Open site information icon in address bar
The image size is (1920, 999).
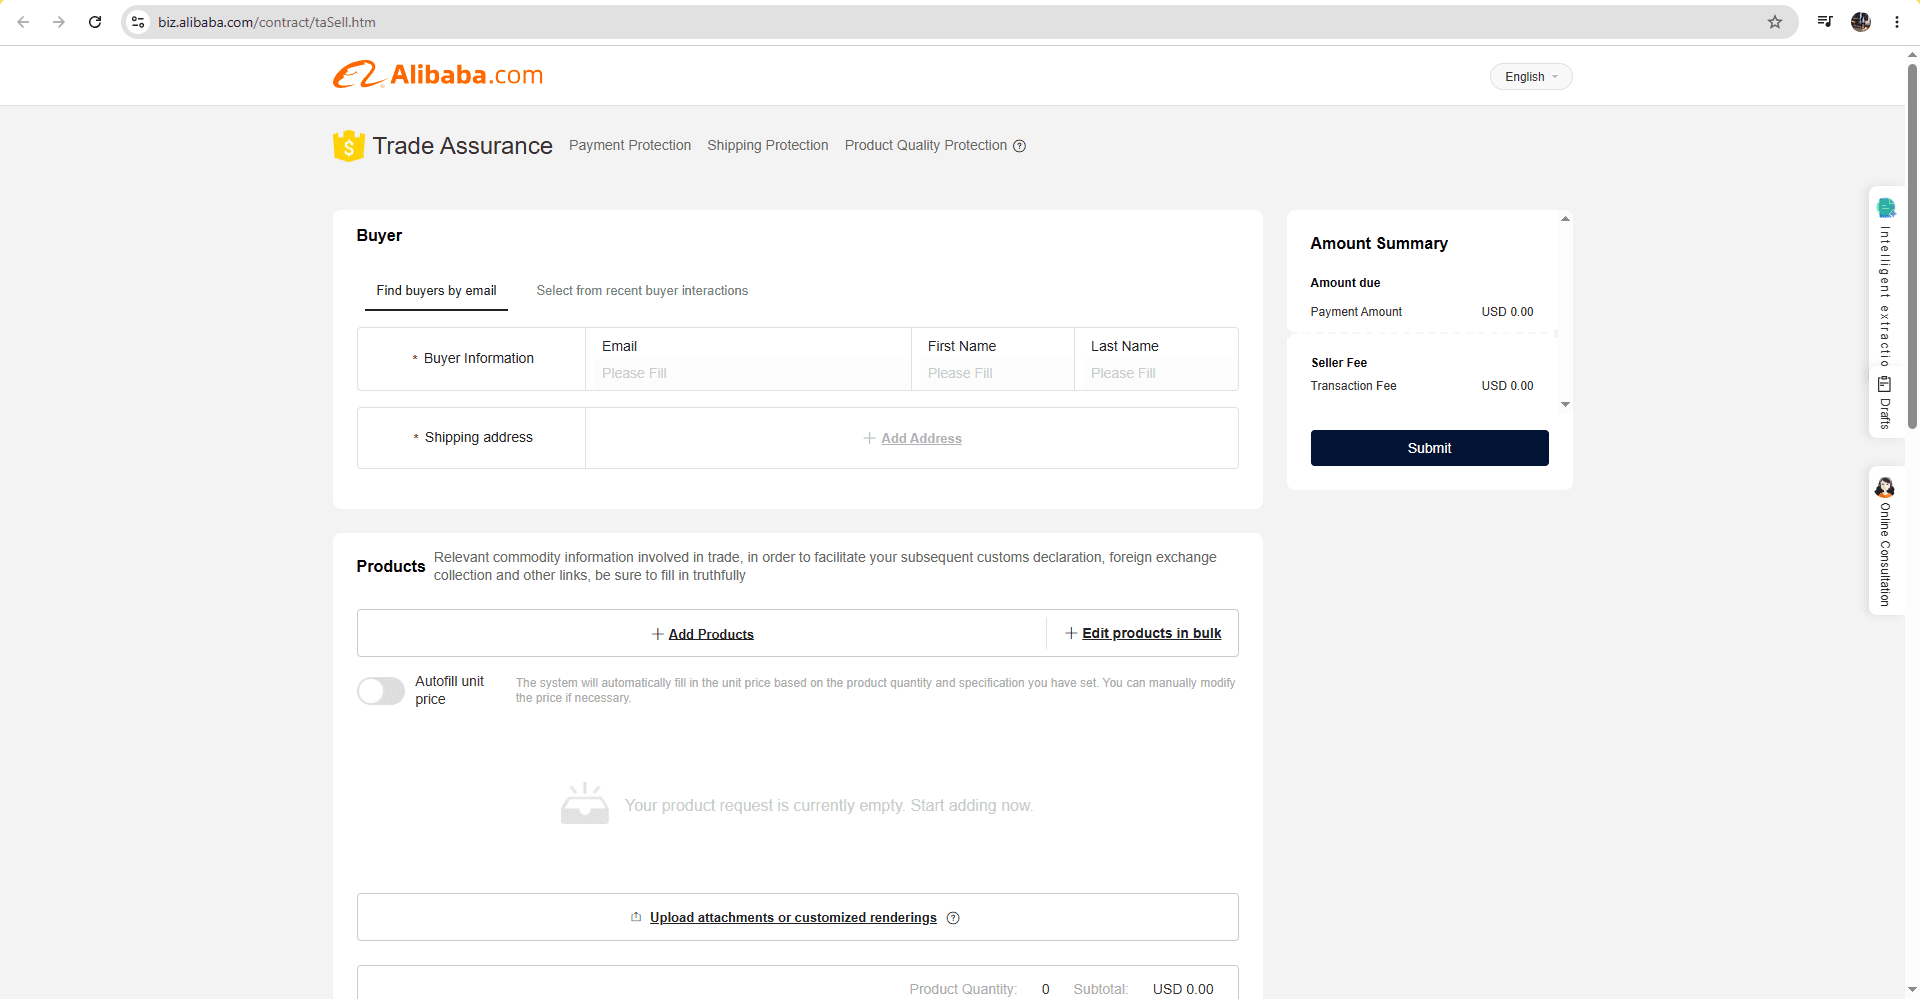(x=138, y=22)
